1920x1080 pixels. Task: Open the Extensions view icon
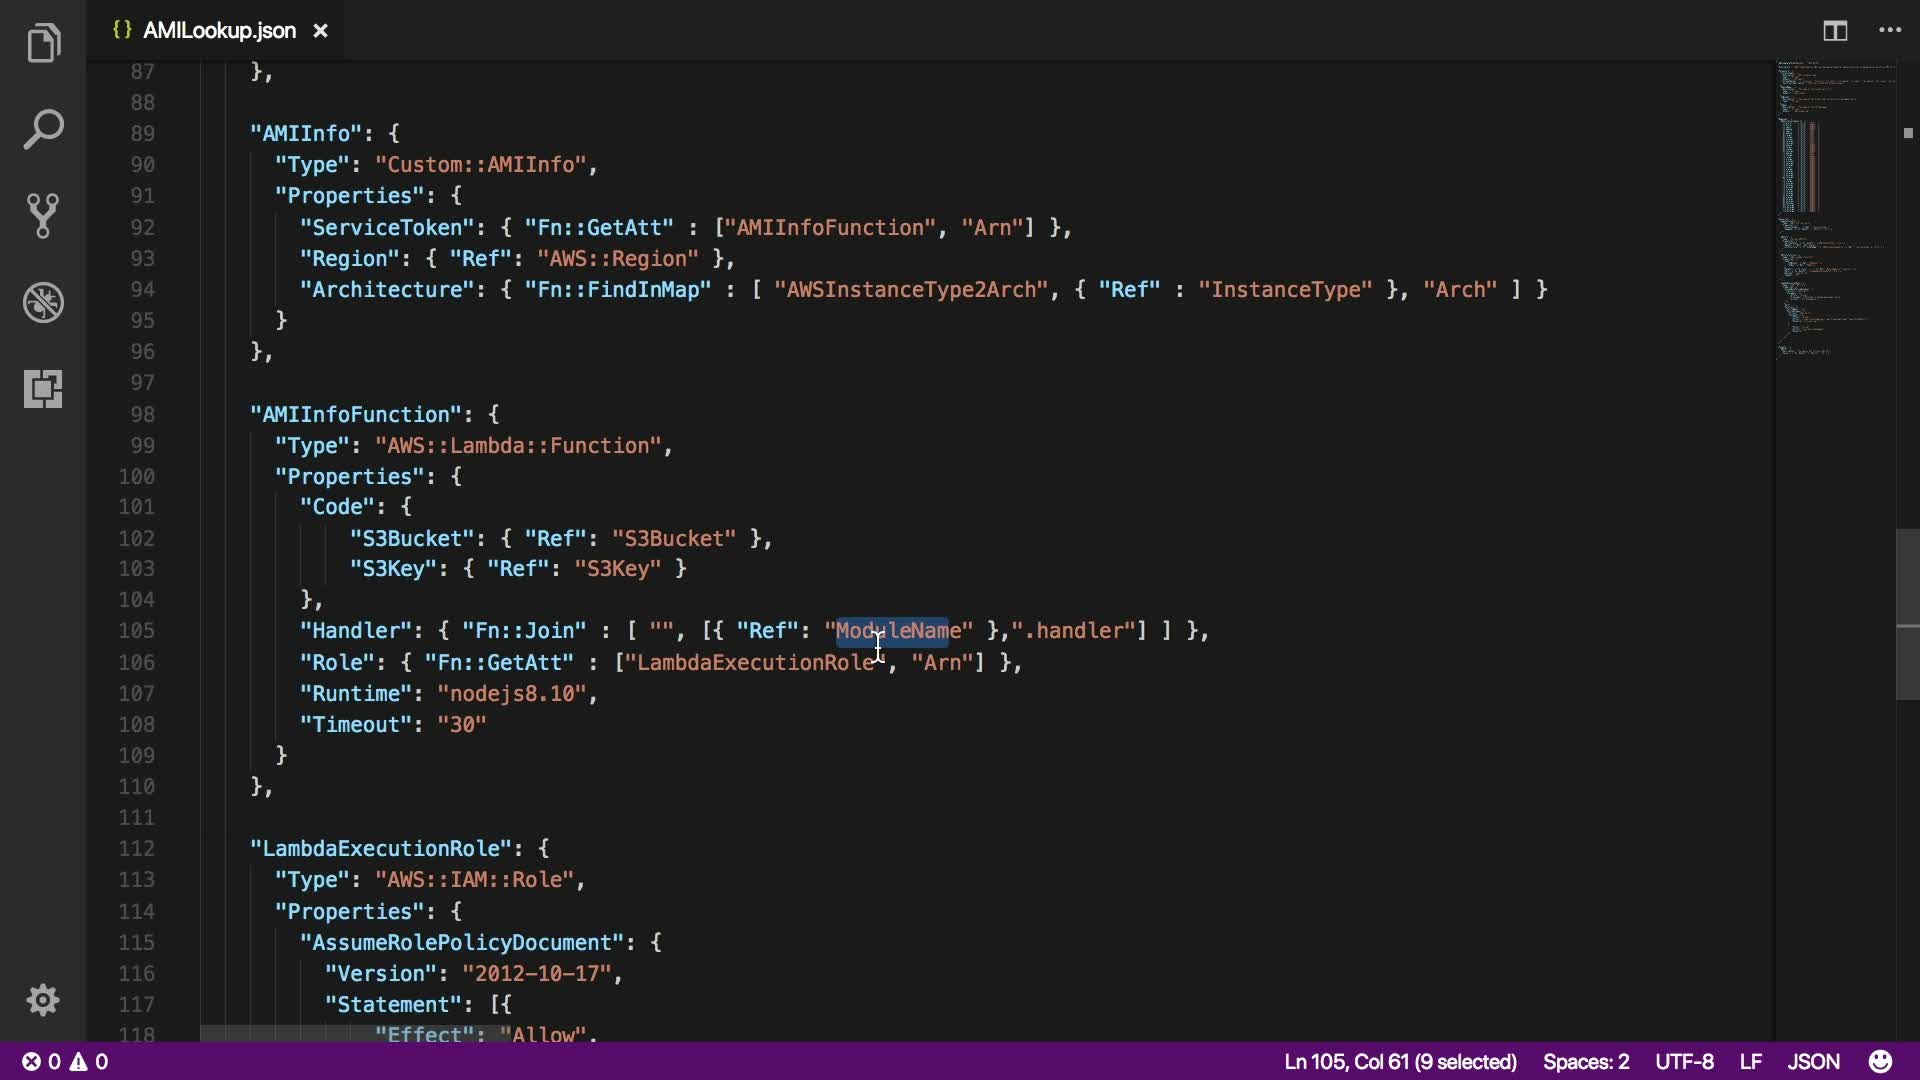(x=43, y=388)
